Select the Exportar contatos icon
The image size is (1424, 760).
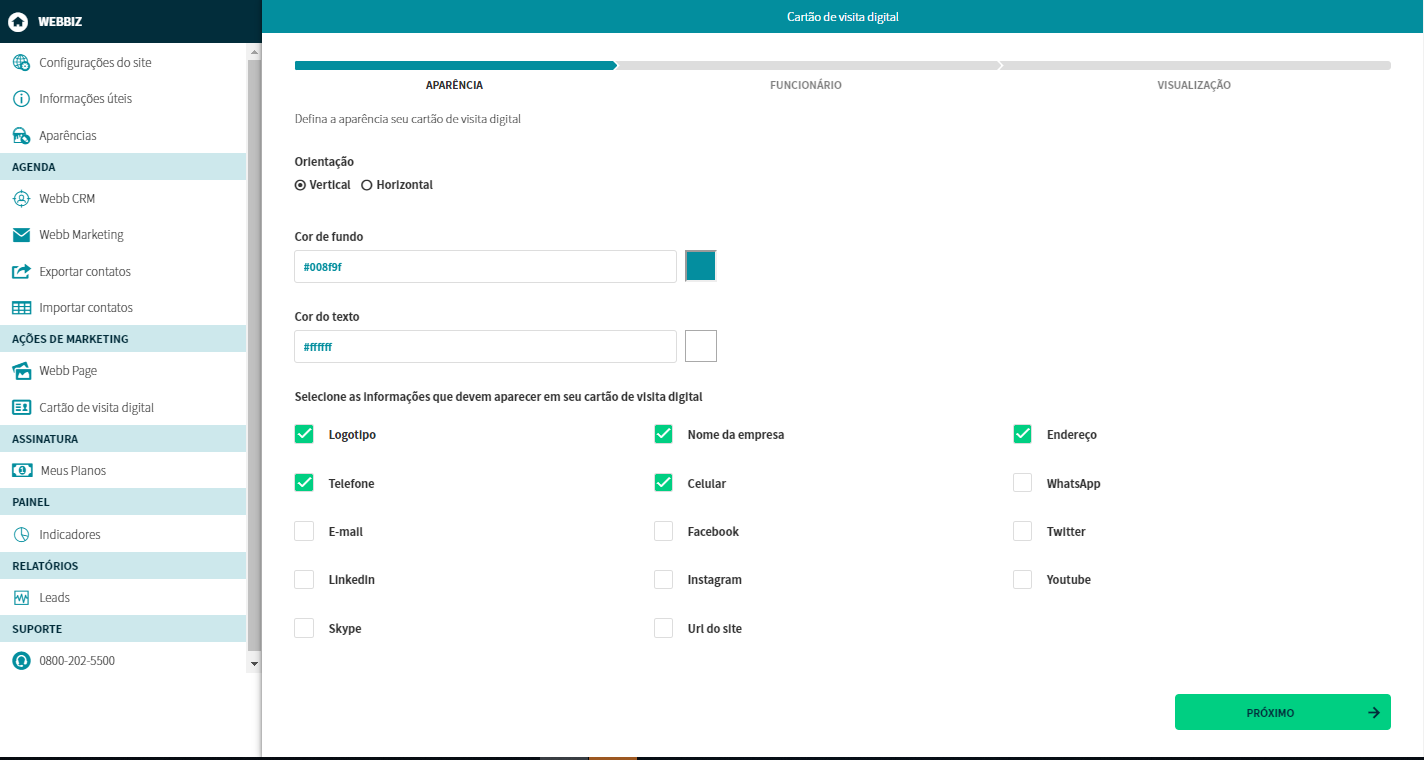coord(21,272)
